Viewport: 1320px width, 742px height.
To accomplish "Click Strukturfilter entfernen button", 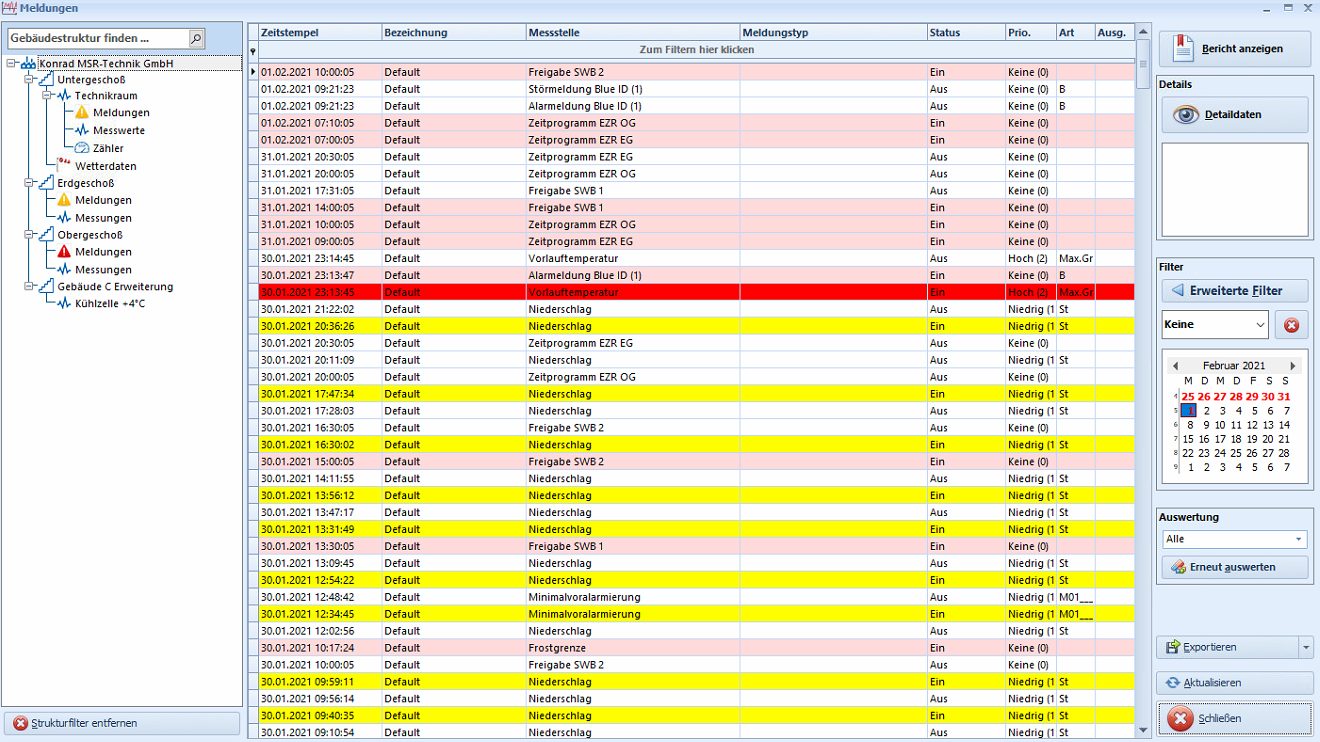I will click(121, 723).
